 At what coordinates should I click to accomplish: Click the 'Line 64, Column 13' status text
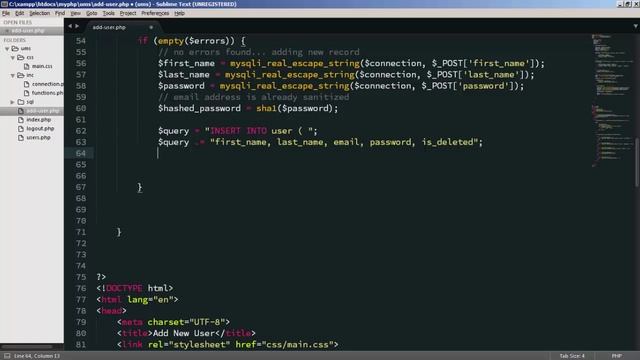(37, 356)
